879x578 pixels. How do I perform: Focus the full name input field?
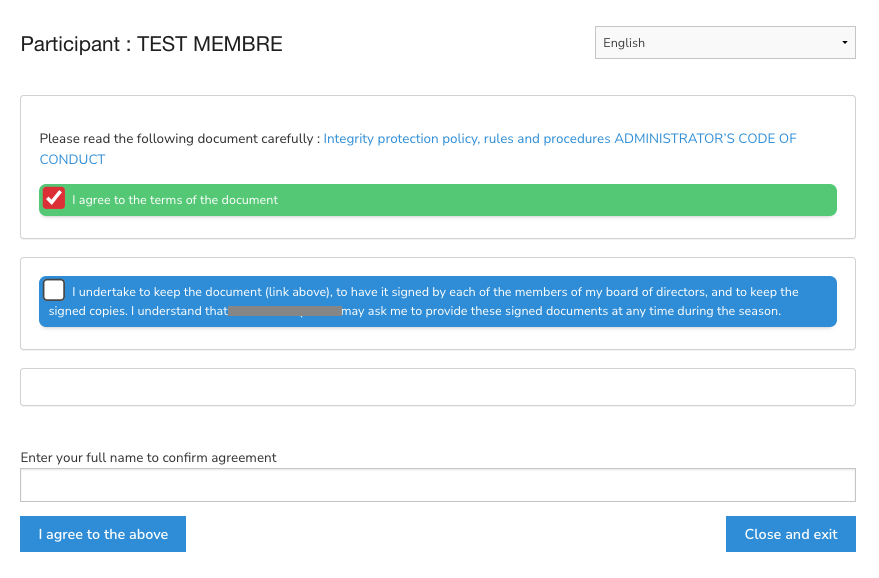[x=437, y=485]
